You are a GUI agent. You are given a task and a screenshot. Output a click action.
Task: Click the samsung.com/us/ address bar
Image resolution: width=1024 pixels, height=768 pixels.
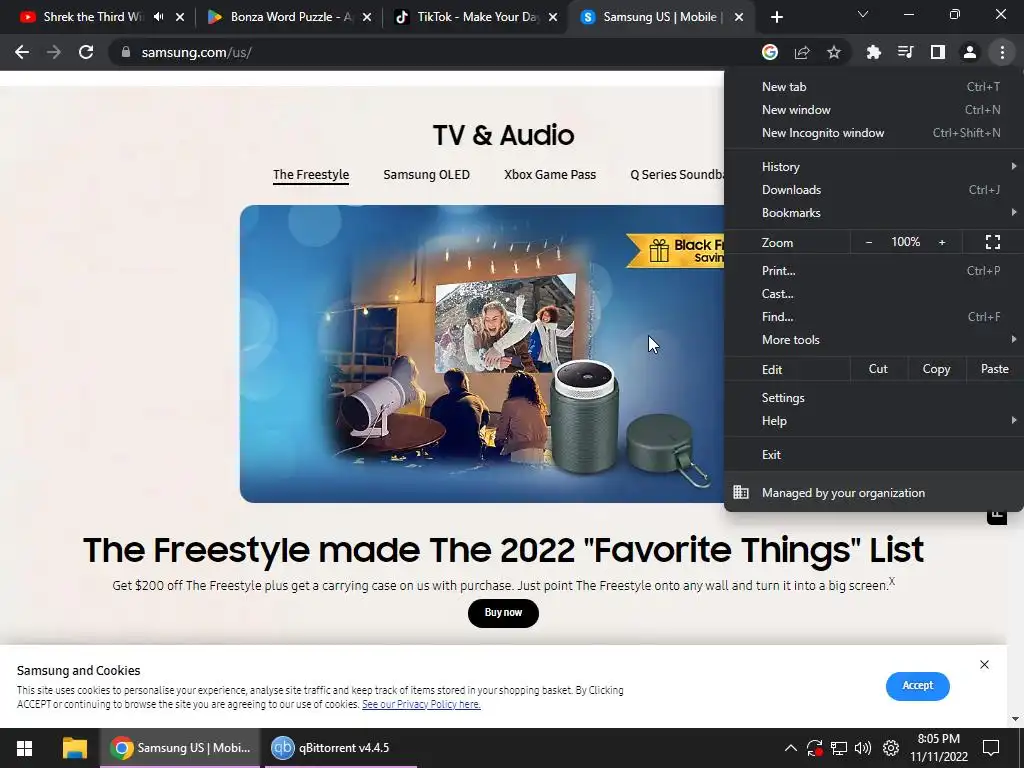point(431,52)
